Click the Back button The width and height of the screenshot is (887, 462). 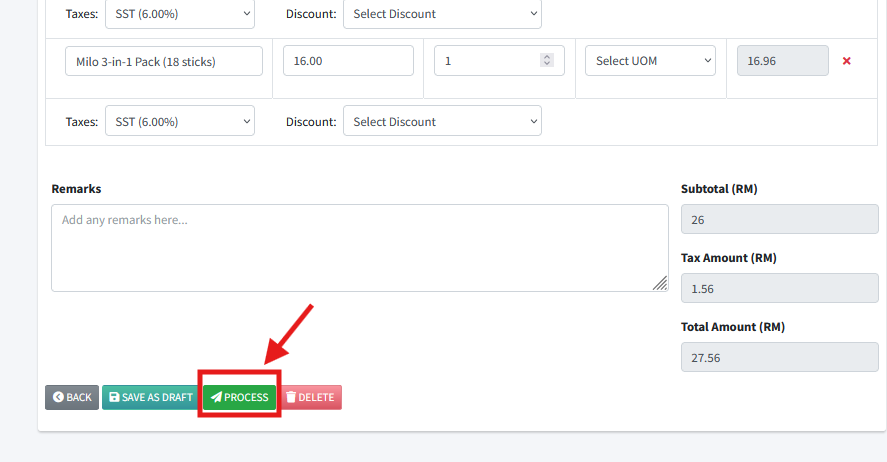click(x=72, y=397)
